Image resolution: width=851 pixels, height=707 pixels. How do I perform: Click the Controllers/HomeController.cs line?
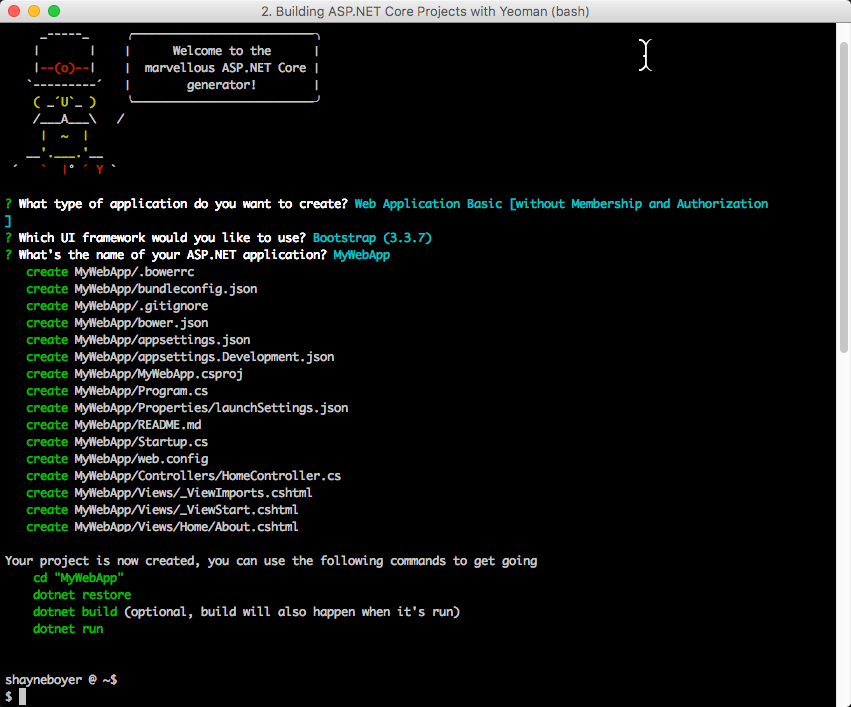[183, 476]
